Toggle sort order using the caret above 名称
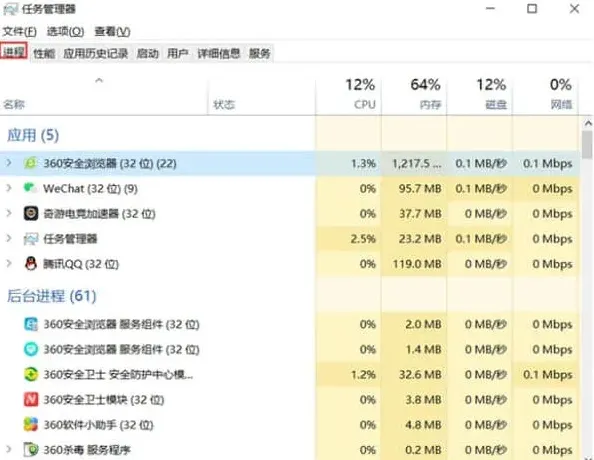This screenshot has height=460, width=594. pos(99,80)
